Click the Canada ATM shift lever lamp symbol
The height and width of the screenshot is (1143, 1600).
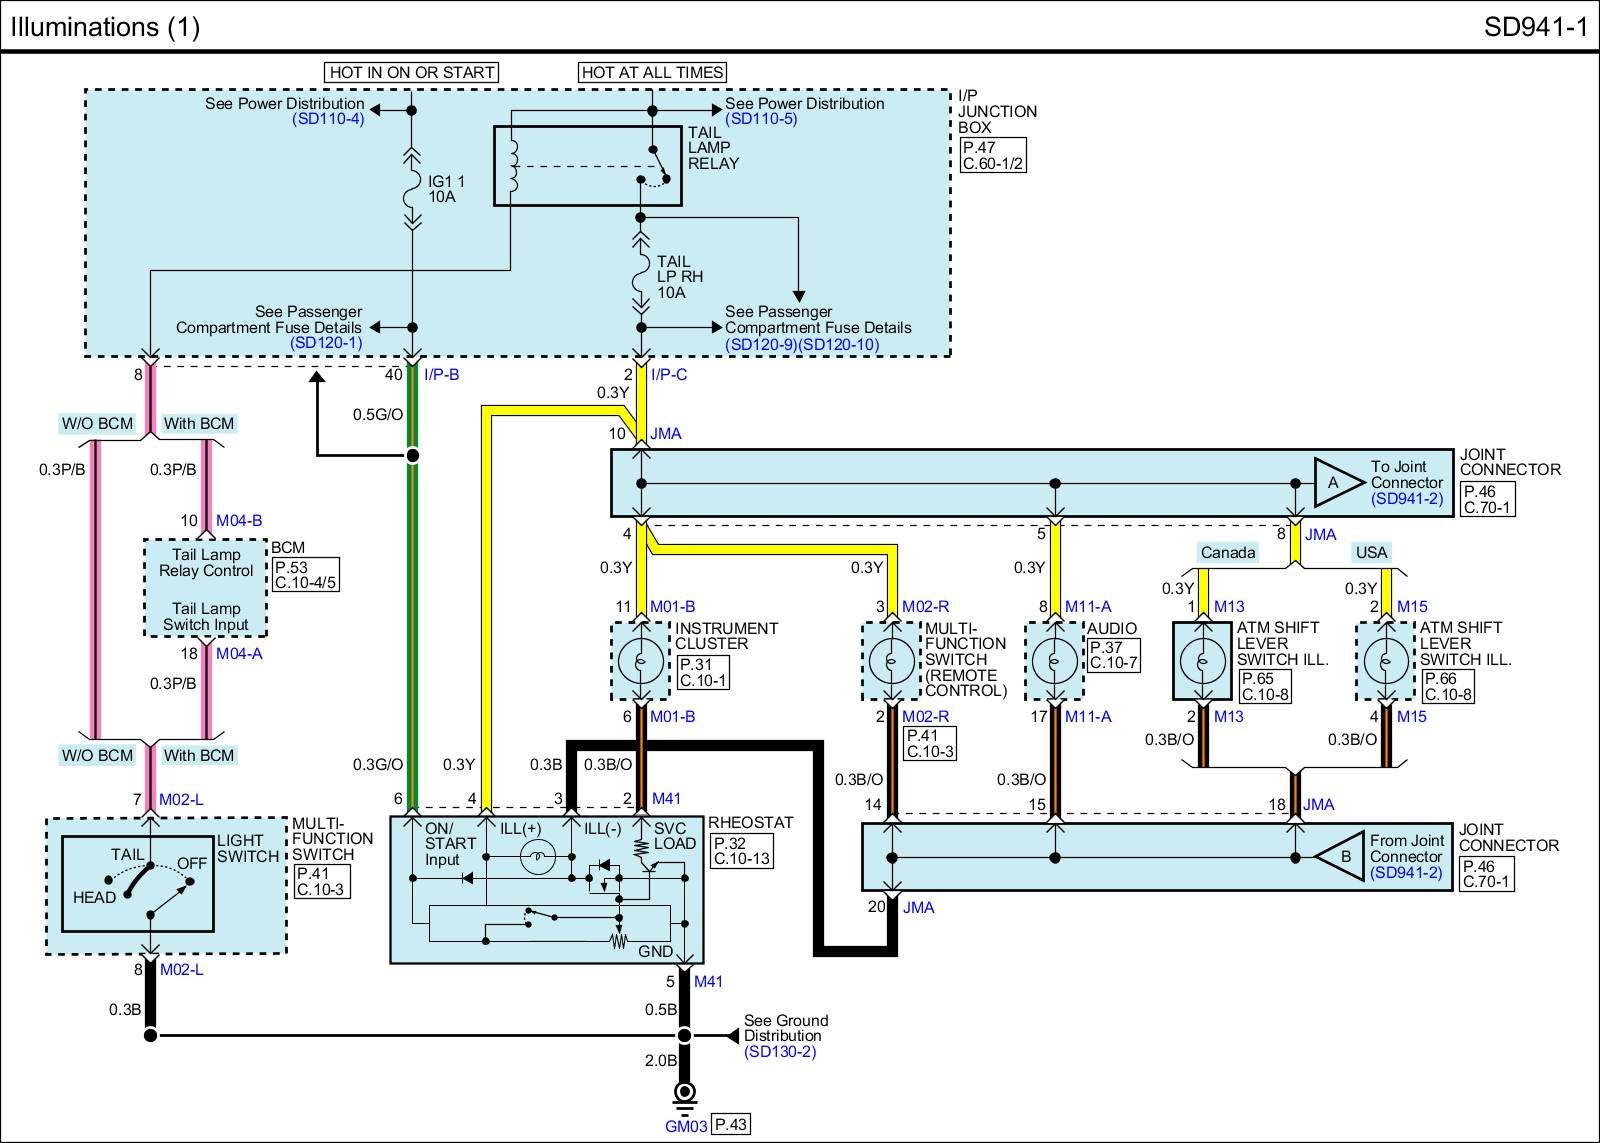click(x=1201, y=661)
